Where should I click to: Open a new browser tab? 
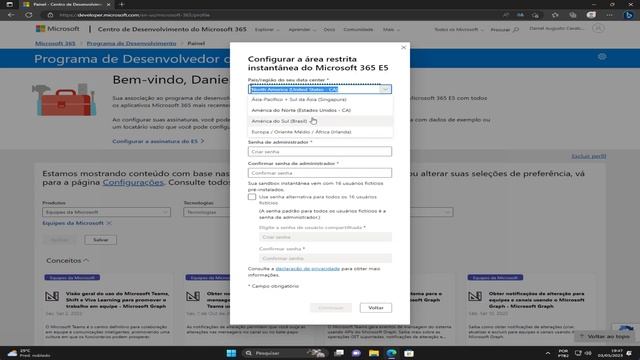click(122, 4)
